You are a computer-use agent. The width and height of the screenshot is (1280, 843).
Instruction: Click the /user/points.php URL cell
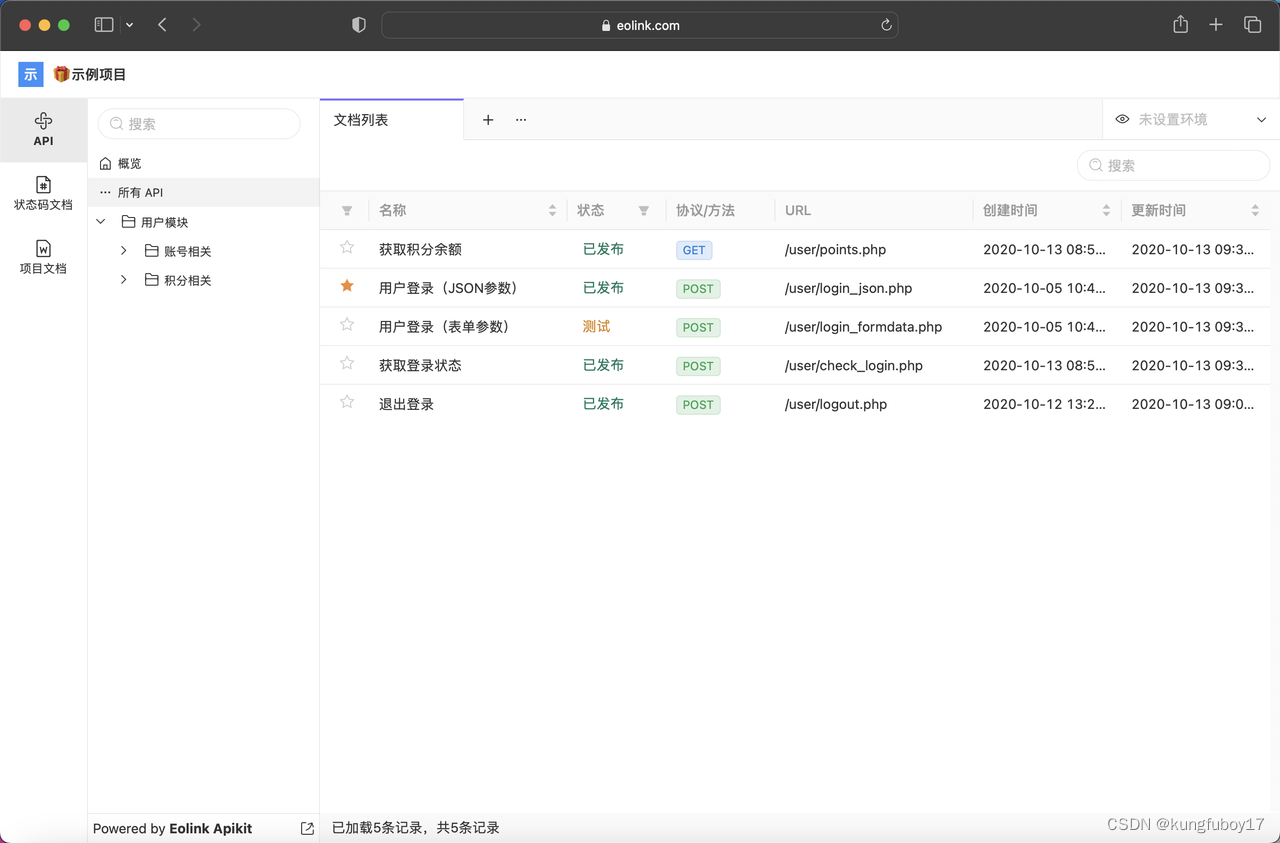[x=835, y=250]
